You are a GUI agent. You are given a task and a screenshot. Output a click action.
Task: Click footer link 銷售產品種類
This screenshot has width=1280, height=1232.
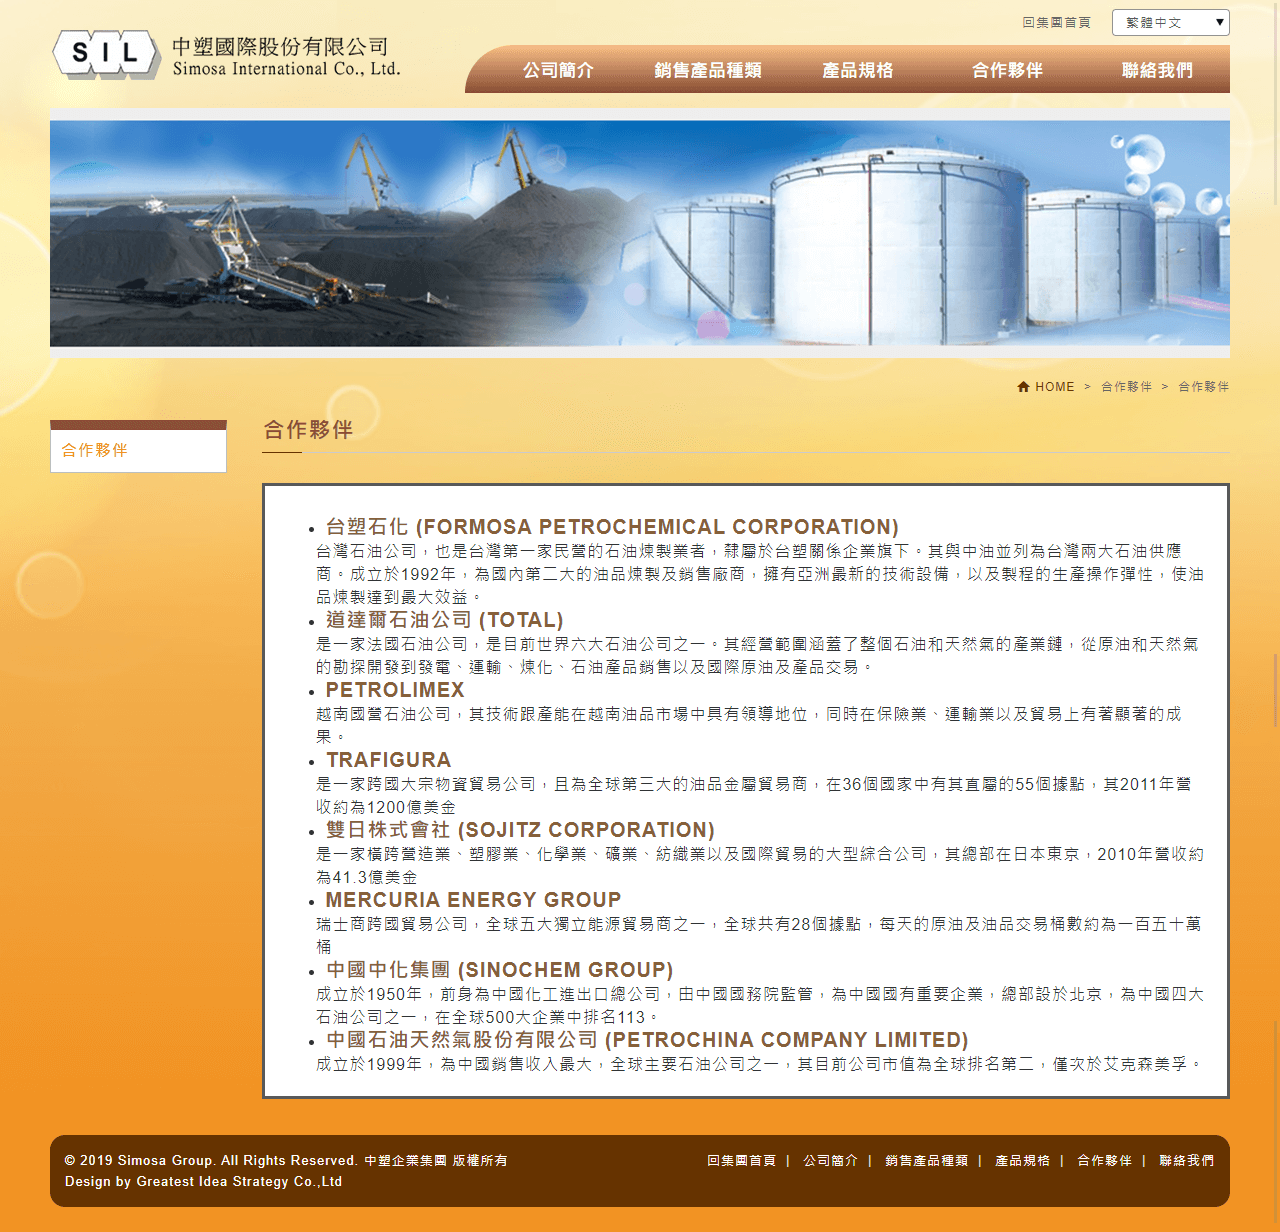[x=926, y=1161]
